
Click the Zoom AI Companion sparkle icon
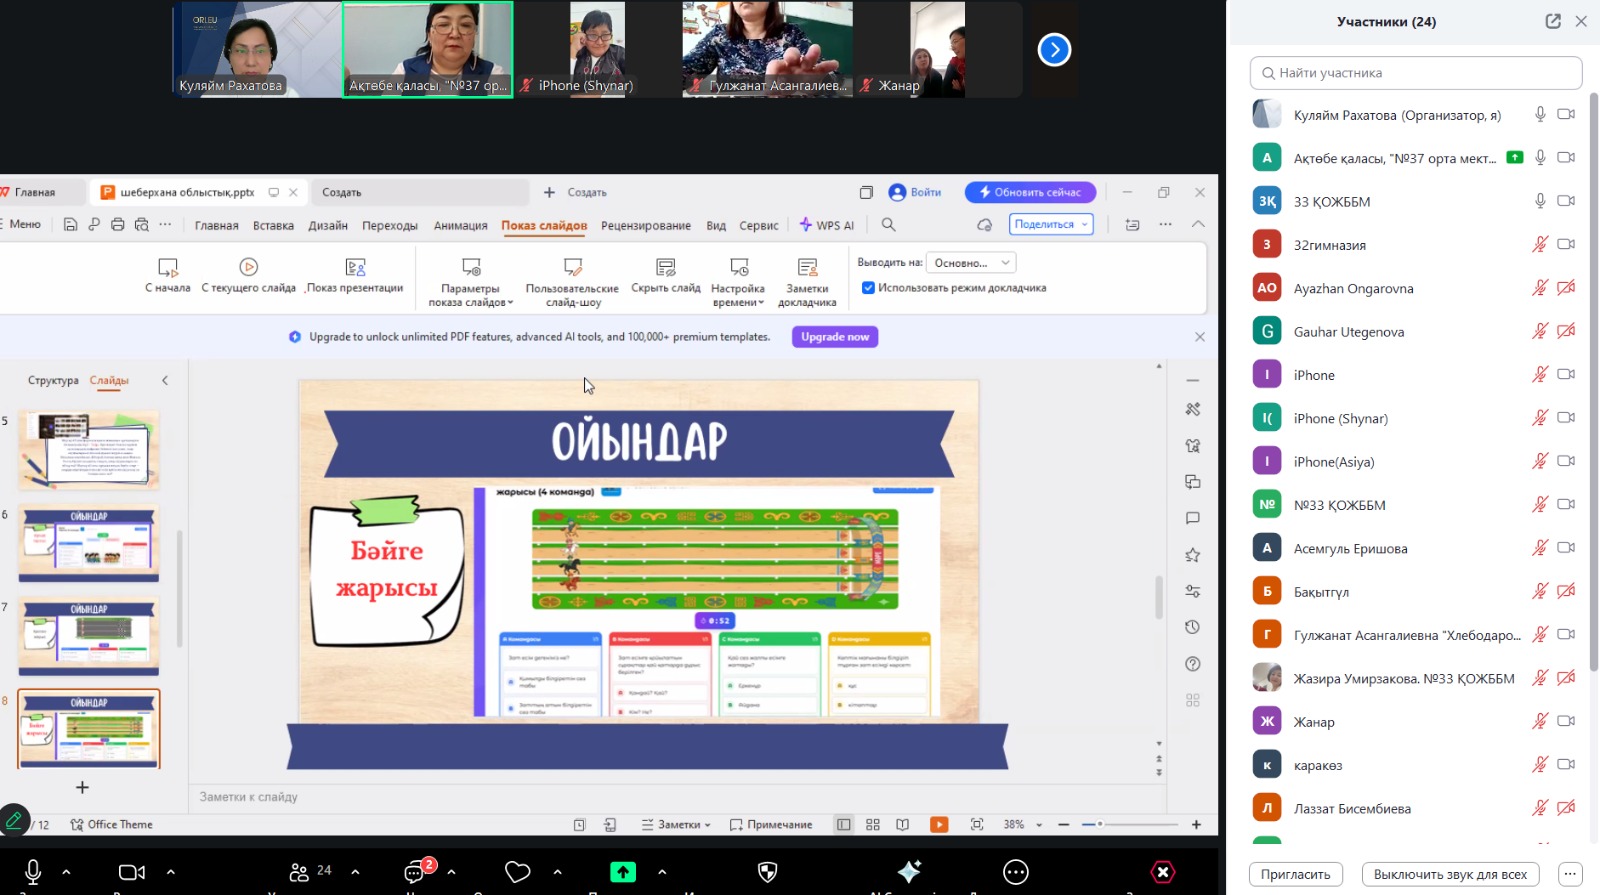[x=909, y=872]
